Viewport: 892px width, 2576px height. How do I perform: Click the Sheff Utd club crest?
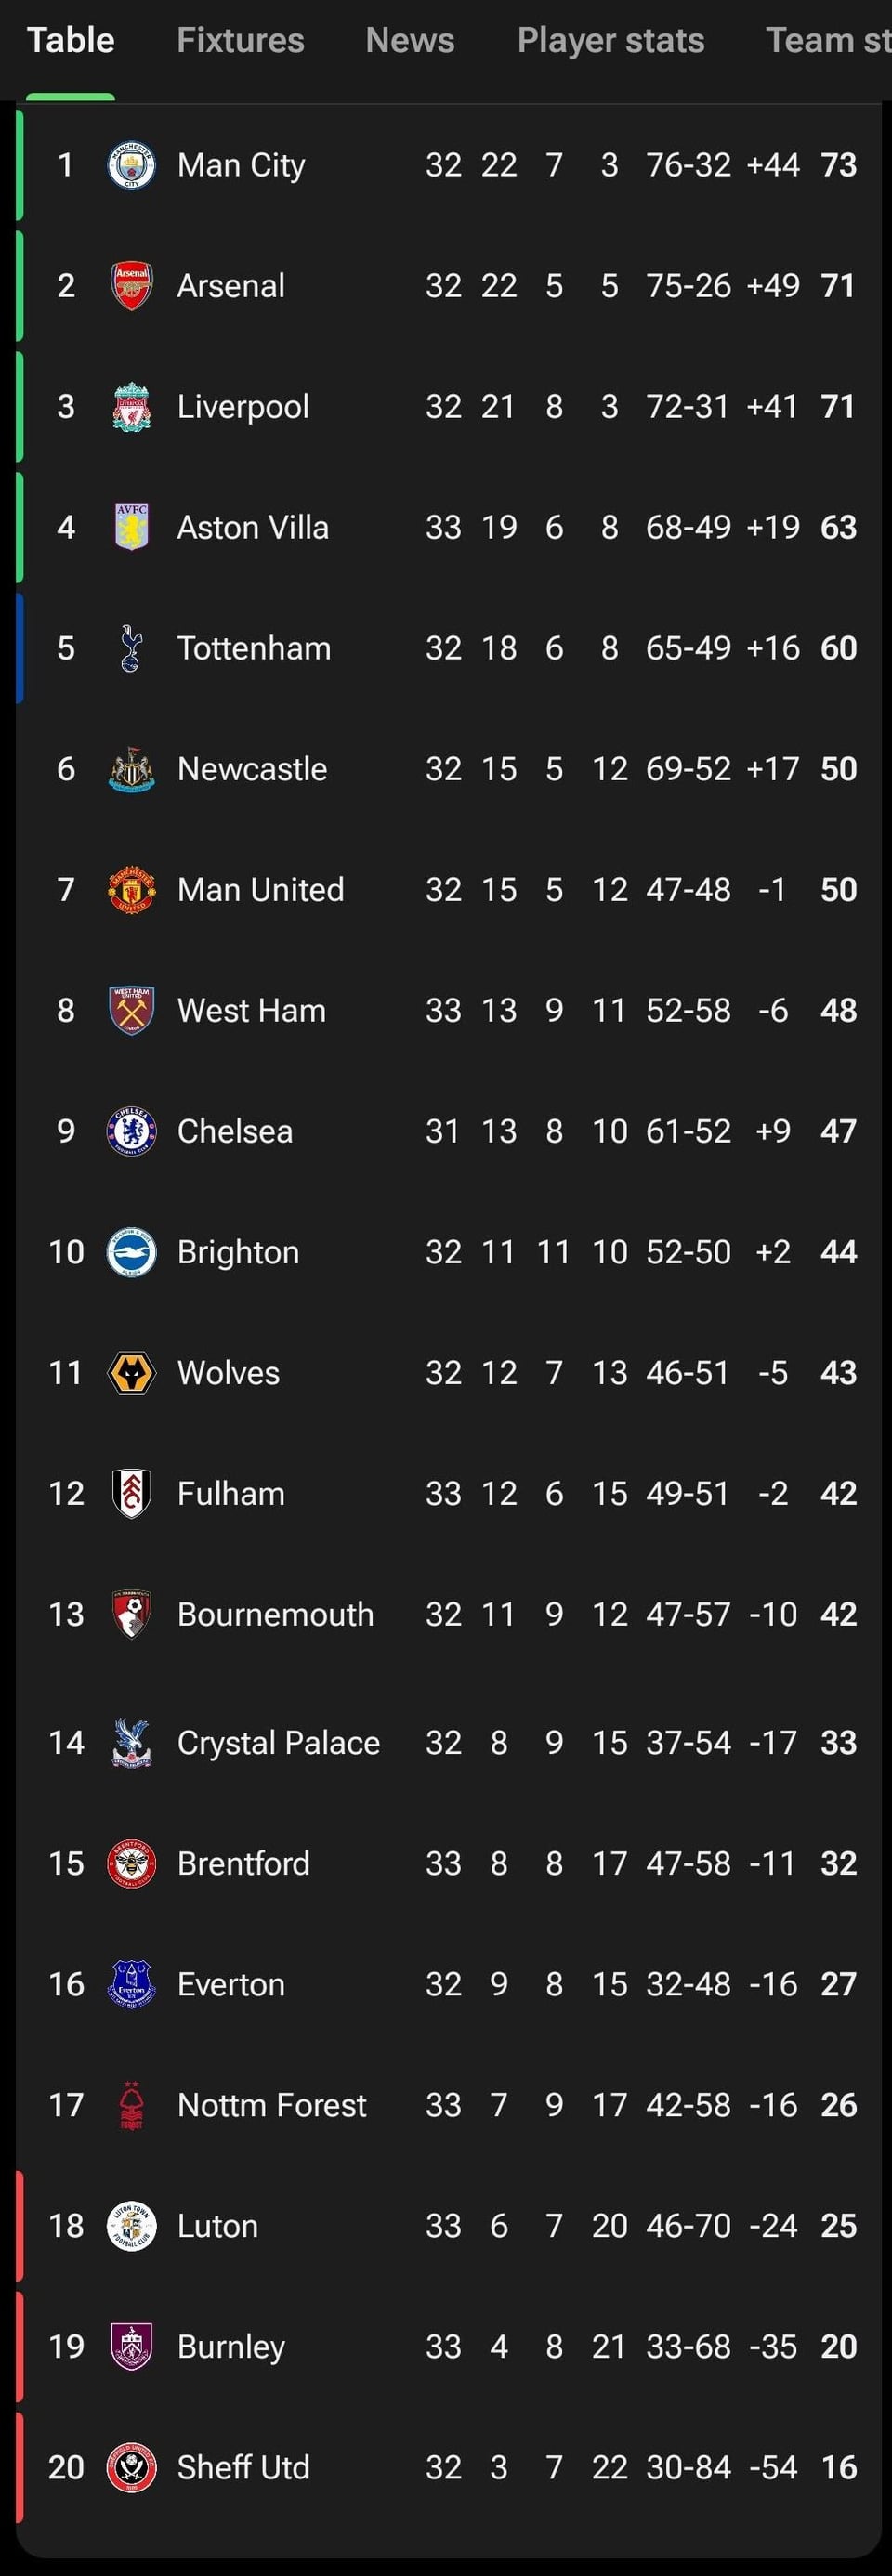pos(131,2467)
